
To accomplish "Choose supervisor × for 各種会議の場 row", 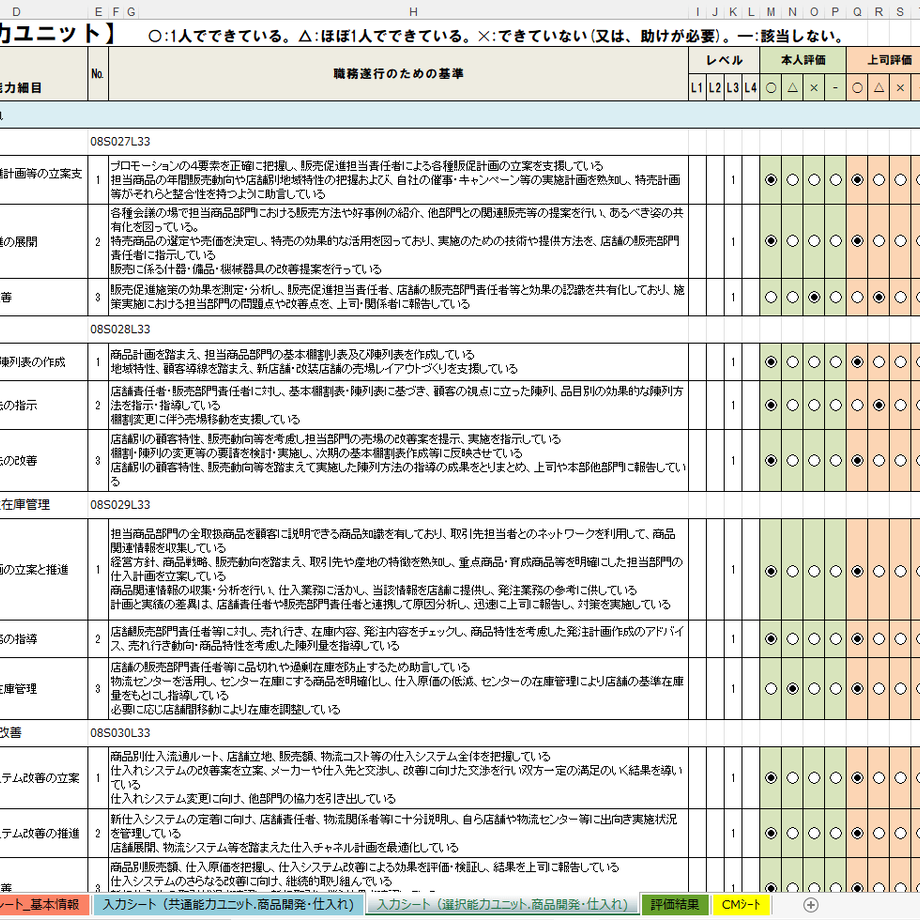I will [900, 241].
